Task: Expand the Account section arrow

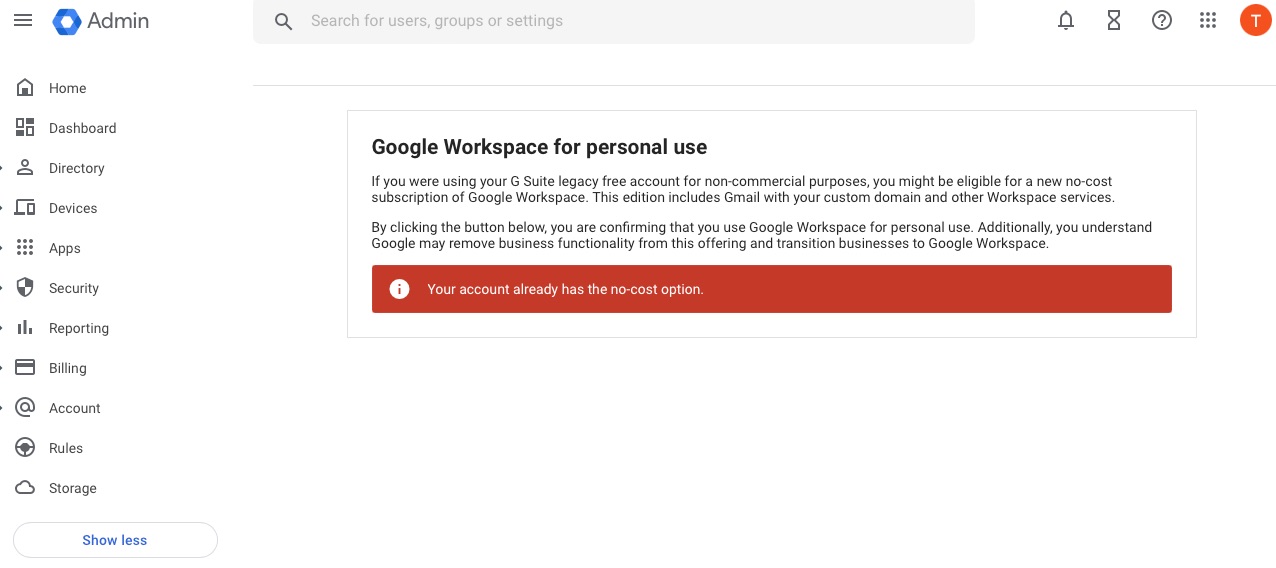Action: point(3,408)
